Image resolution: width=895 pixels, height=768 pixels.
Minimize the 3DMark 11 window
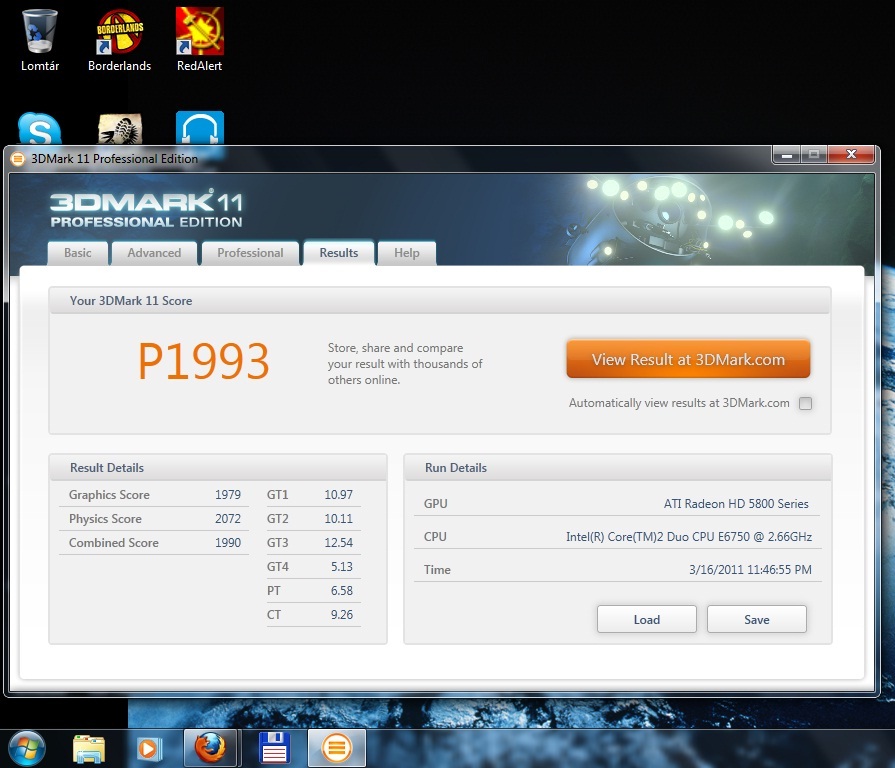coord(787,155)
